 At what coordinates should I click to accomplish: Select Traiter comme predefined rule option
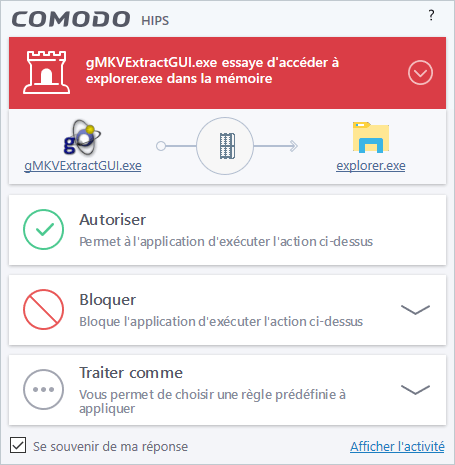coord(227,390)
